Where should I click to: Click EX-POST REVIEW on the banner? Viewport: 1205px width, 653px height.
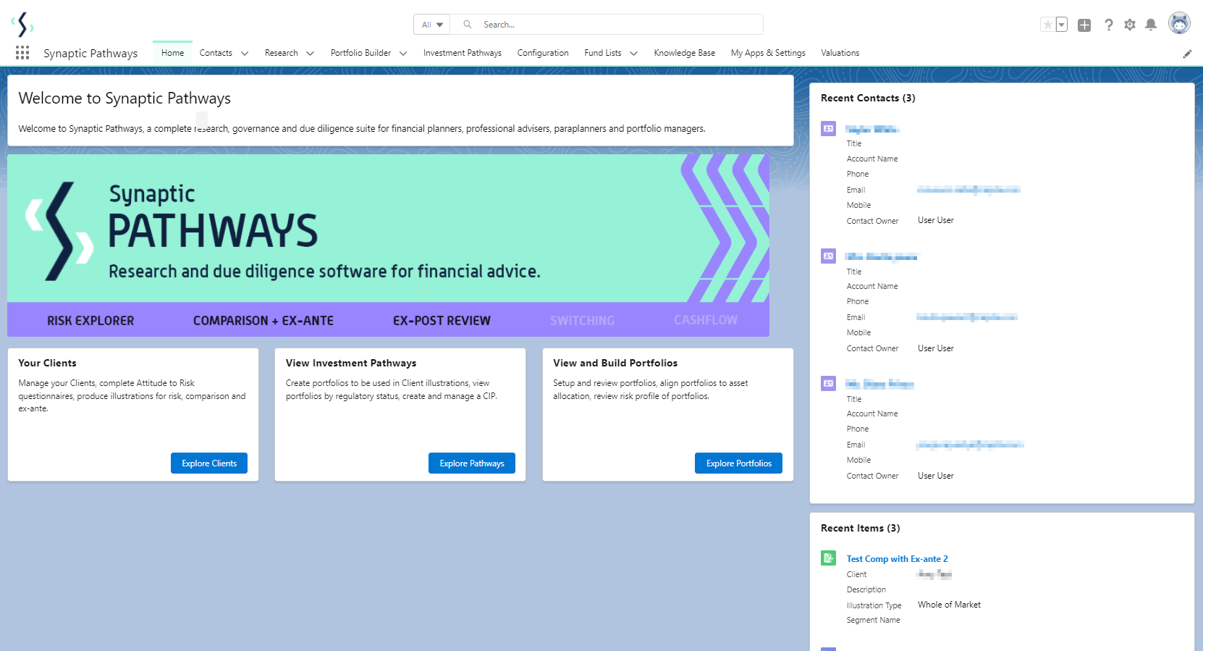pos(442,321)
